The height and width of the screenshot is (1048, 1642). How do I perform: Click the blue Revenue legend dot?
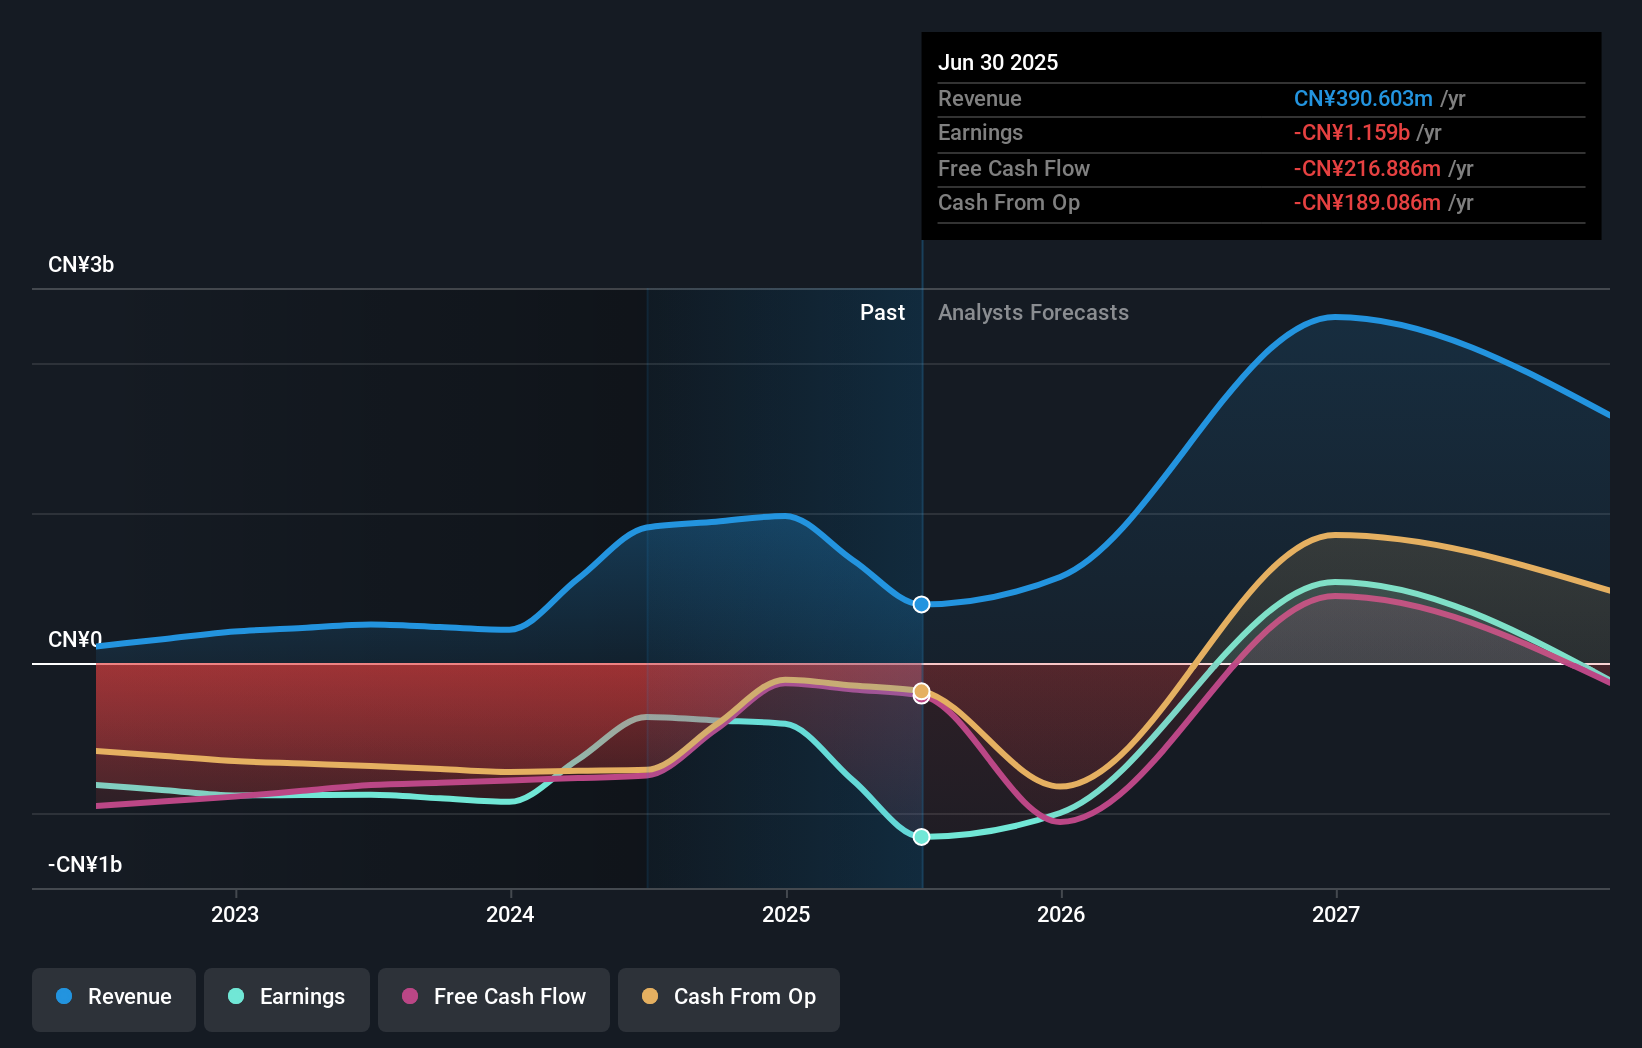[x=62, y=997]
